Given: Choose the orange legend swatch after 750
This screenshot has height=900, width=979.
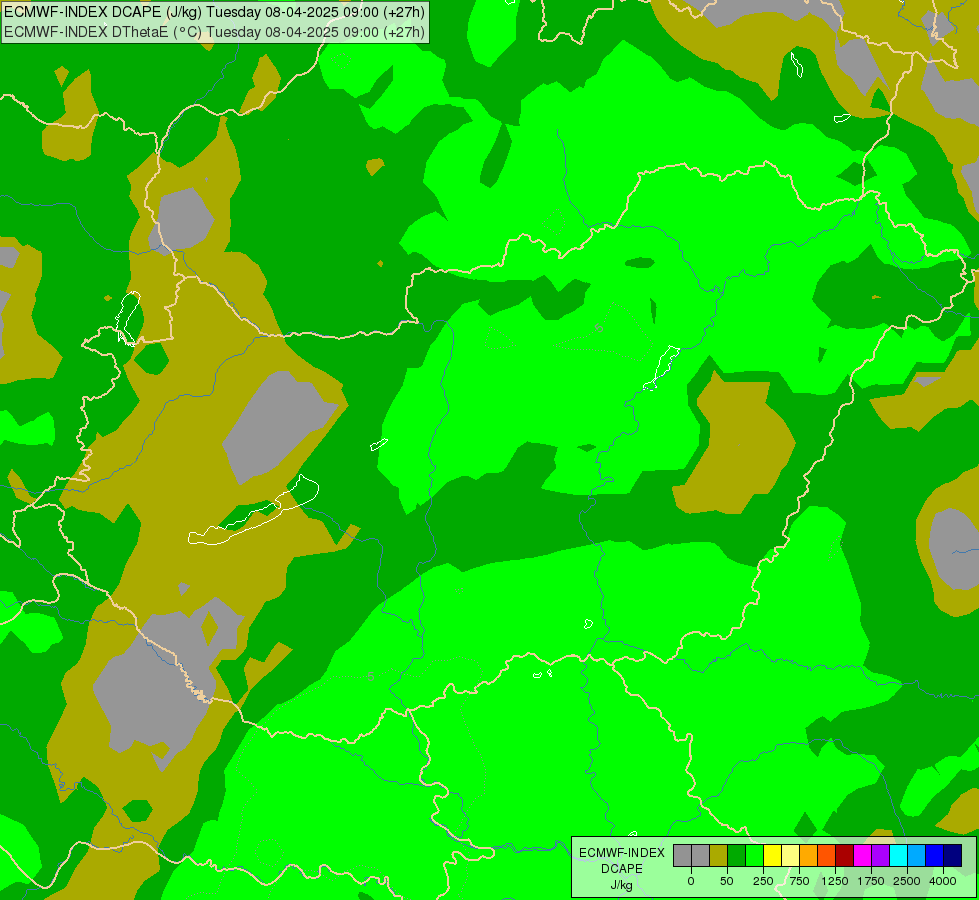Looking at the screenshot, I should pyautogui.click(x=809, y=856).
